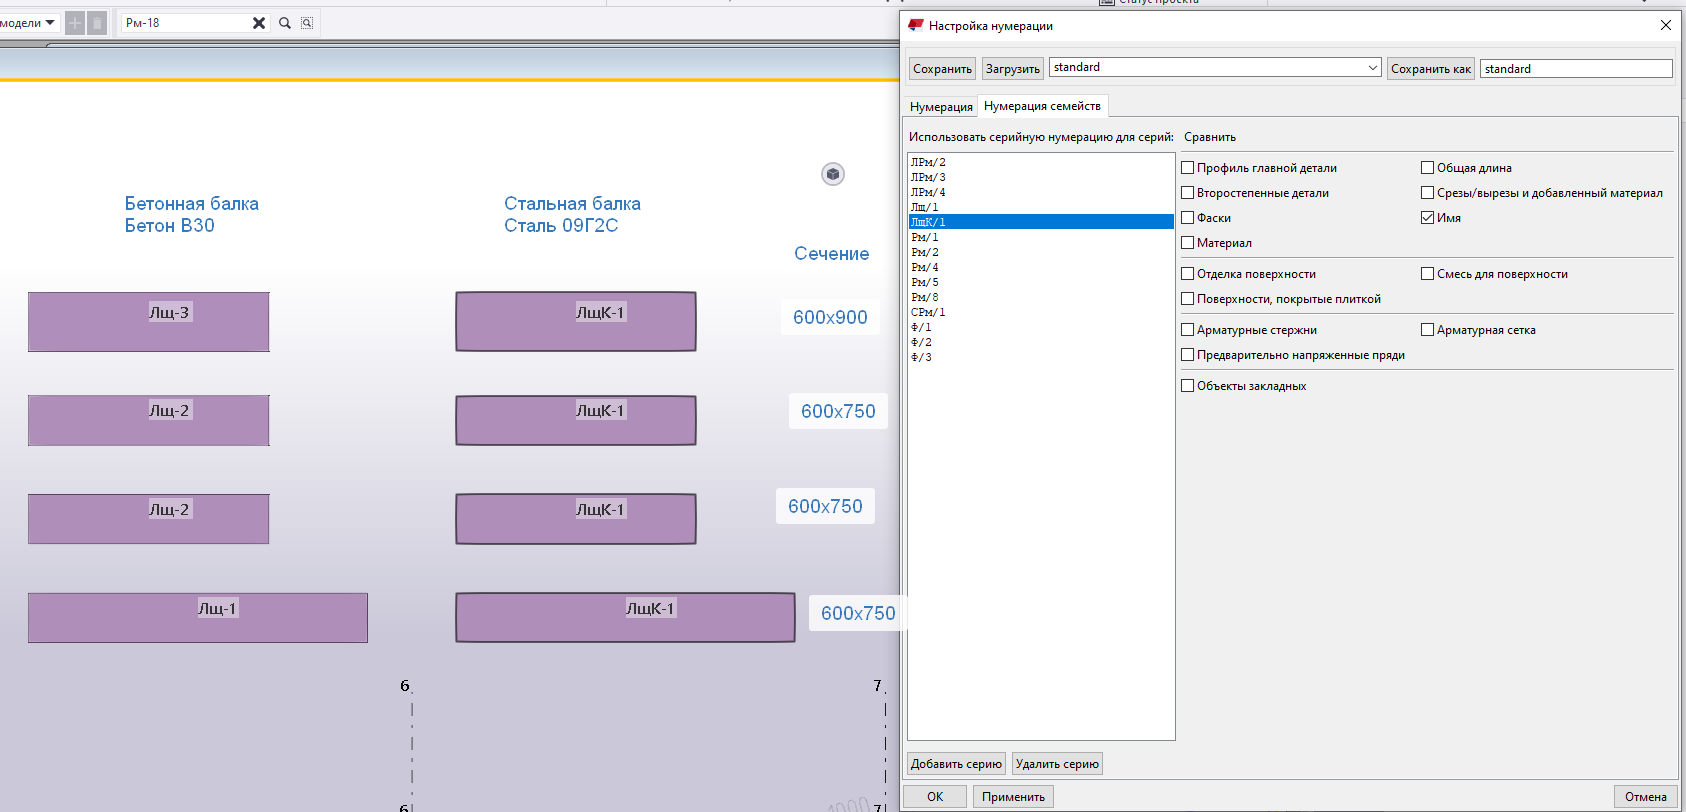Click the magnifier search icon in toolbar
Viewport: 1686px width, 812px height.
click(x=285, y=23)
